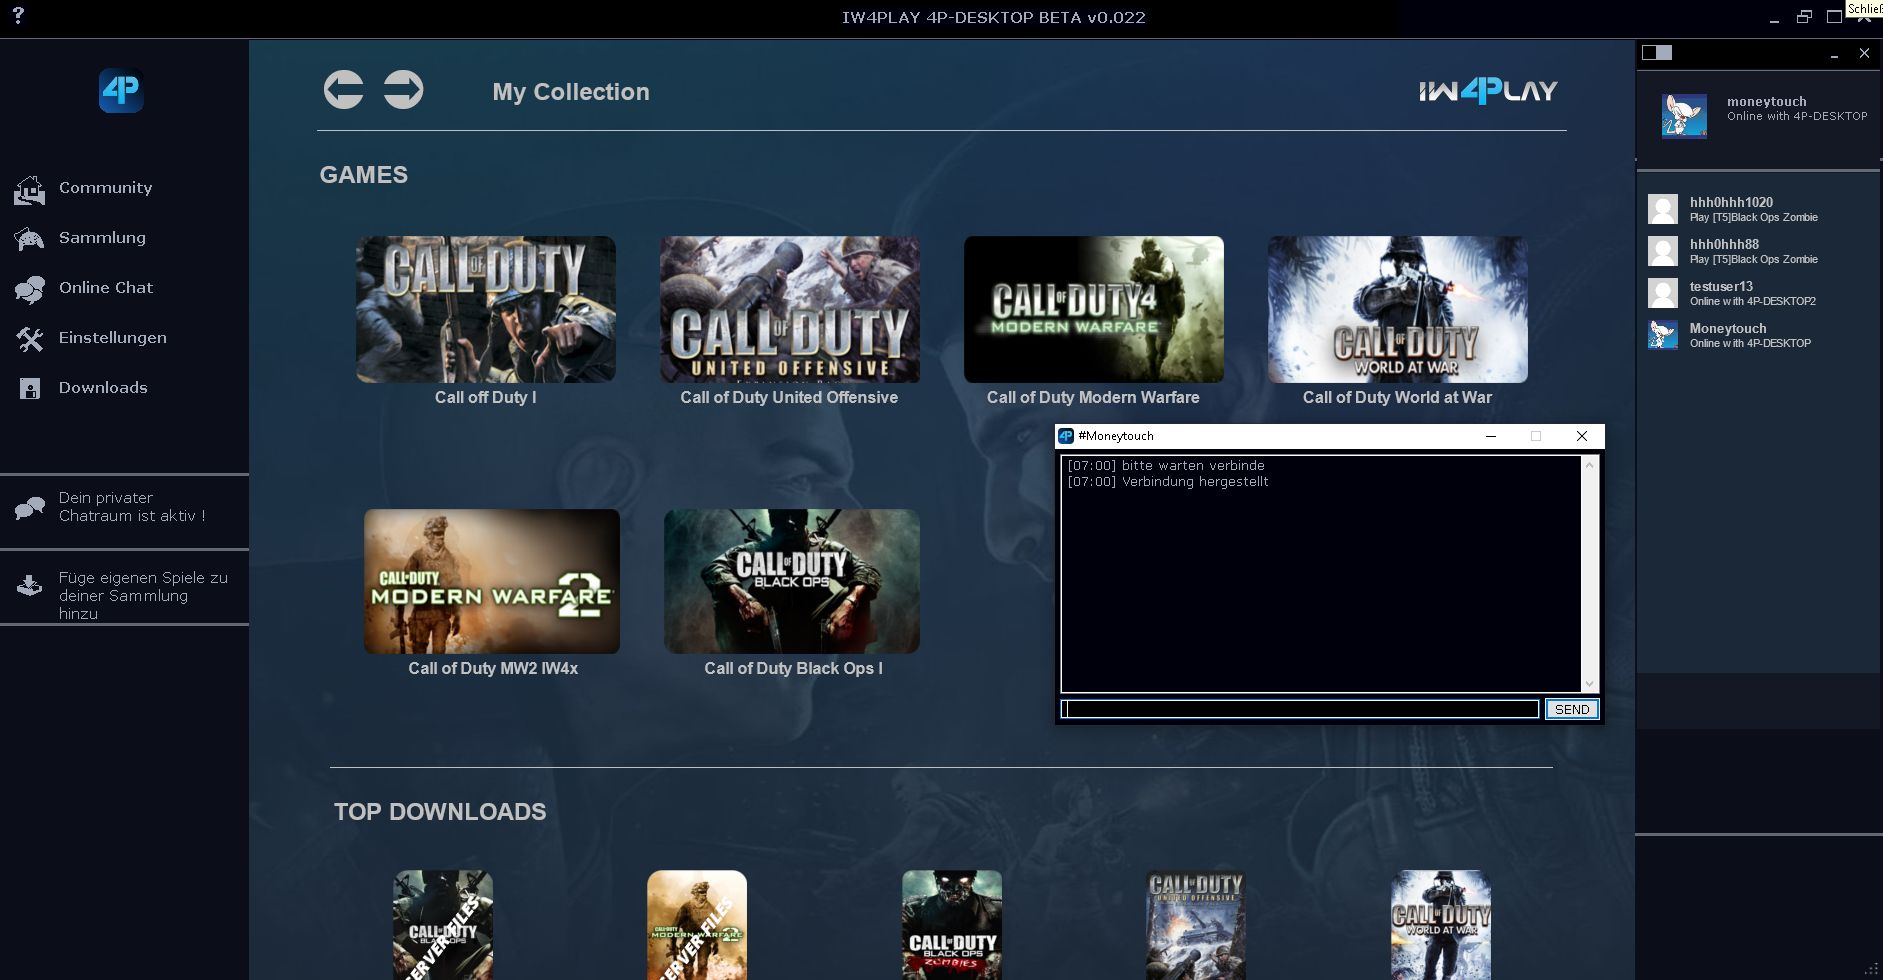Click 'Call off Duty I' title text

tap(485, 397)
